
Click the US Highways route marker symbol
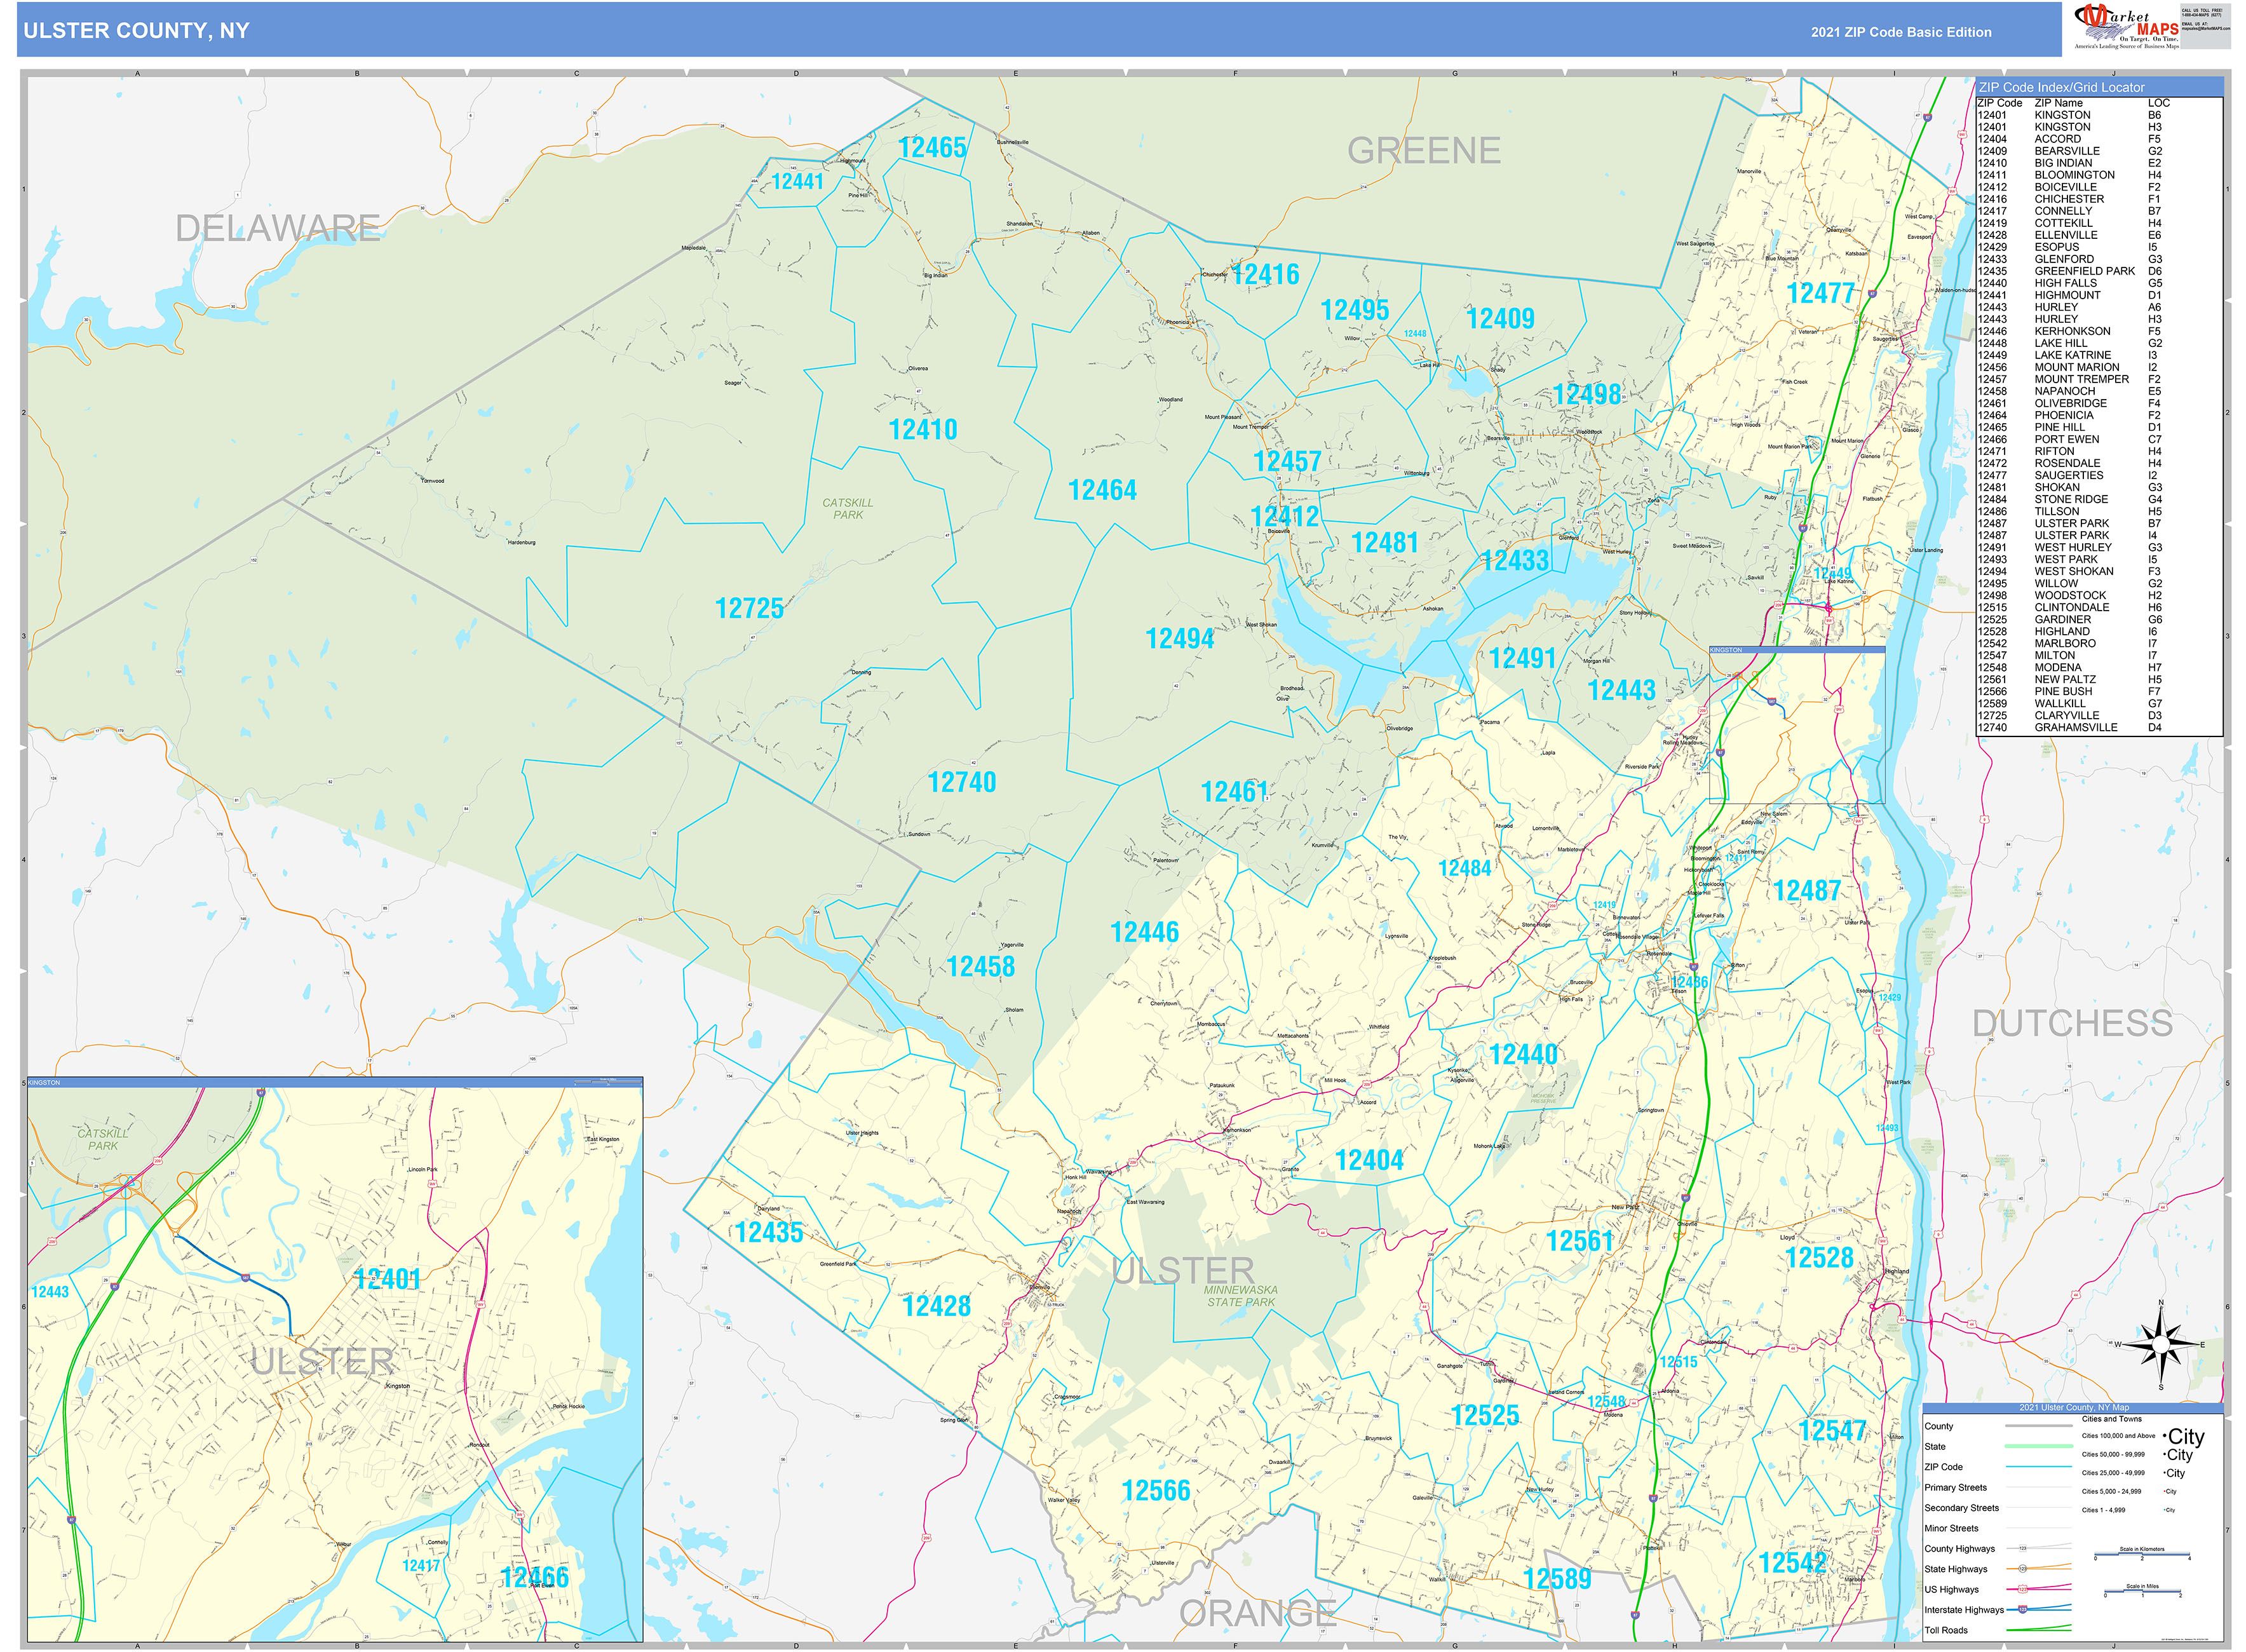(x=2023, y=1589)
